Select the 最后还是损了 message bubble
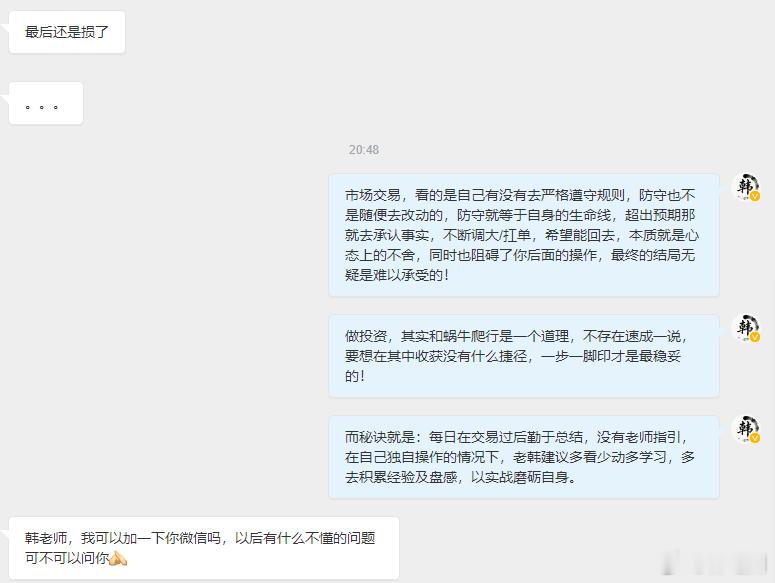The height and width of the screenshot is (583, 775). pos(67,32)
